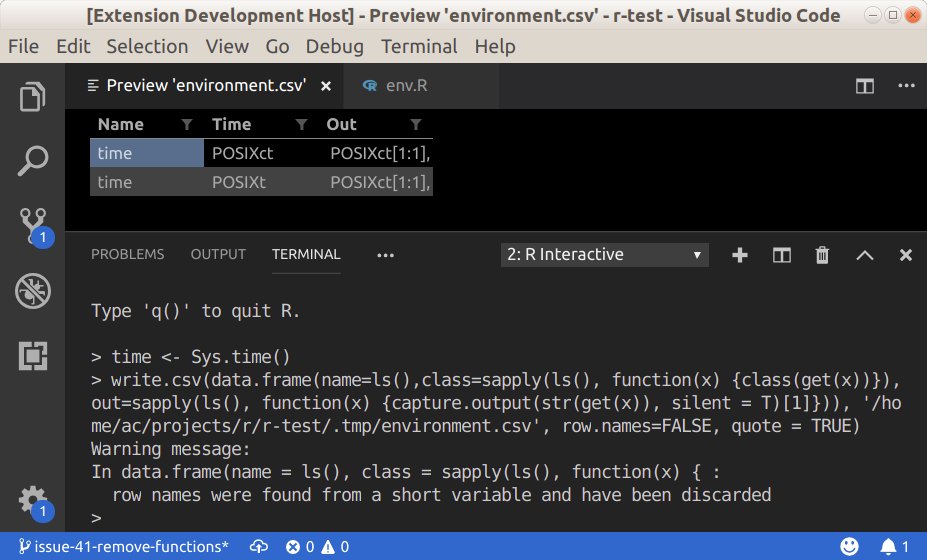927x560 pixels.
Task: Open the Debug menu
Action: (x=335, y=46)
